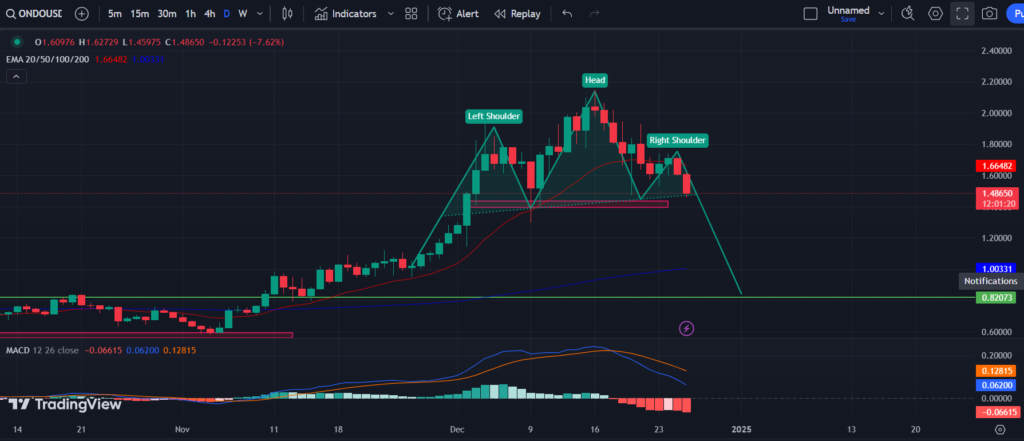The width and height of the screenshot is (1024, 441).
Task: Open the Indicators dialog
Action: pyautogui.click(x=345, y=14)
